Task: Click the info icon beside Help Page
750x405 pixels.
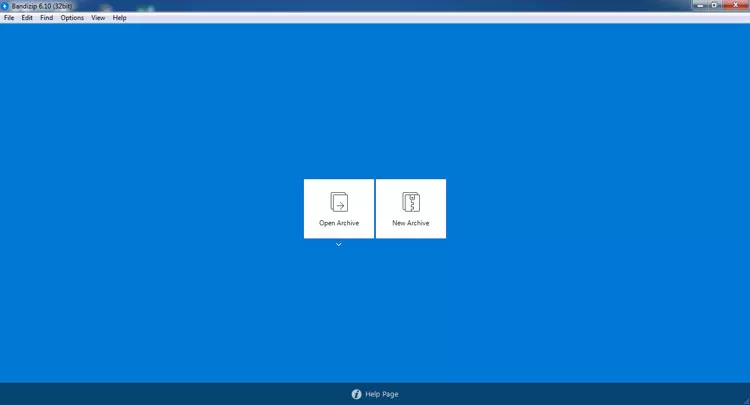Action: click(x=356, y=394)
